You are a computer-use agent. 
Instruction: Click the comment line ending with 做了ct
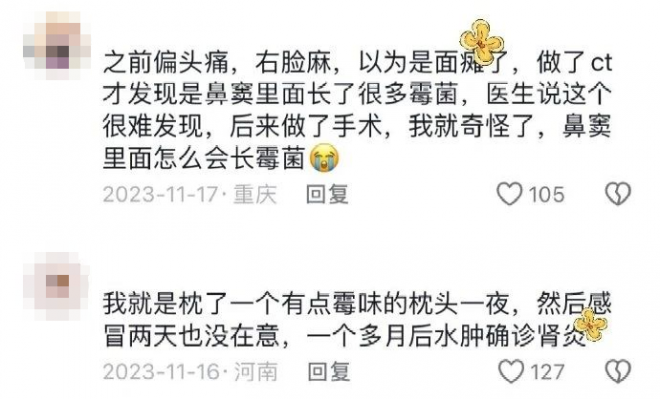(357, 62)
